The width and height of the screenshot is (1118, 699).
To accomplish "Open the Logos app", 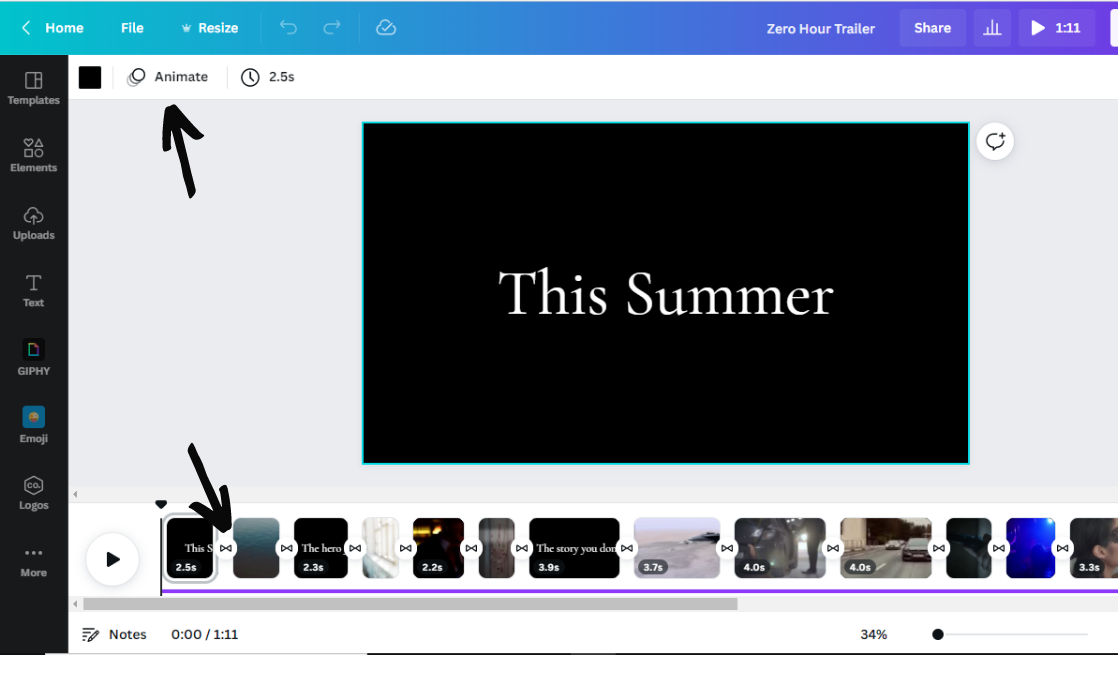I will coord(34,492).
